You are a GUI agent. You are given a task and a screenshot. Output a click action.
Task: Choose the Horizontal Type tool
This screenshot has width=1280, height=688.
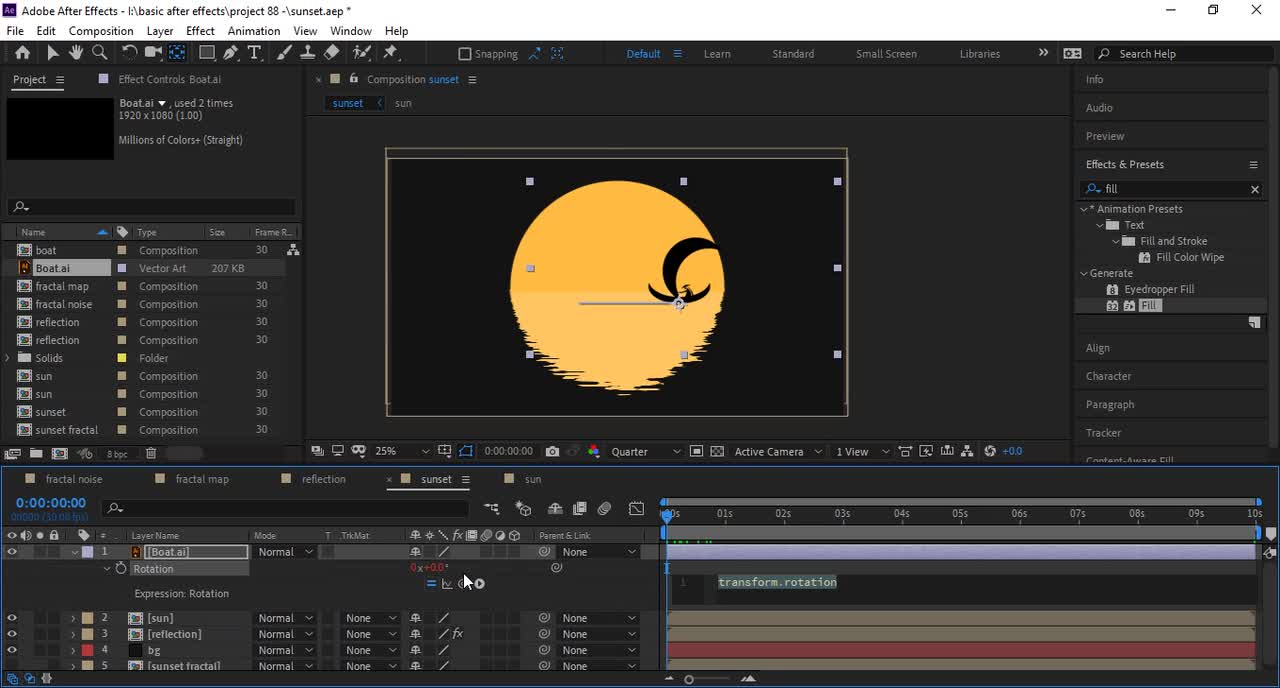(254, 53)
